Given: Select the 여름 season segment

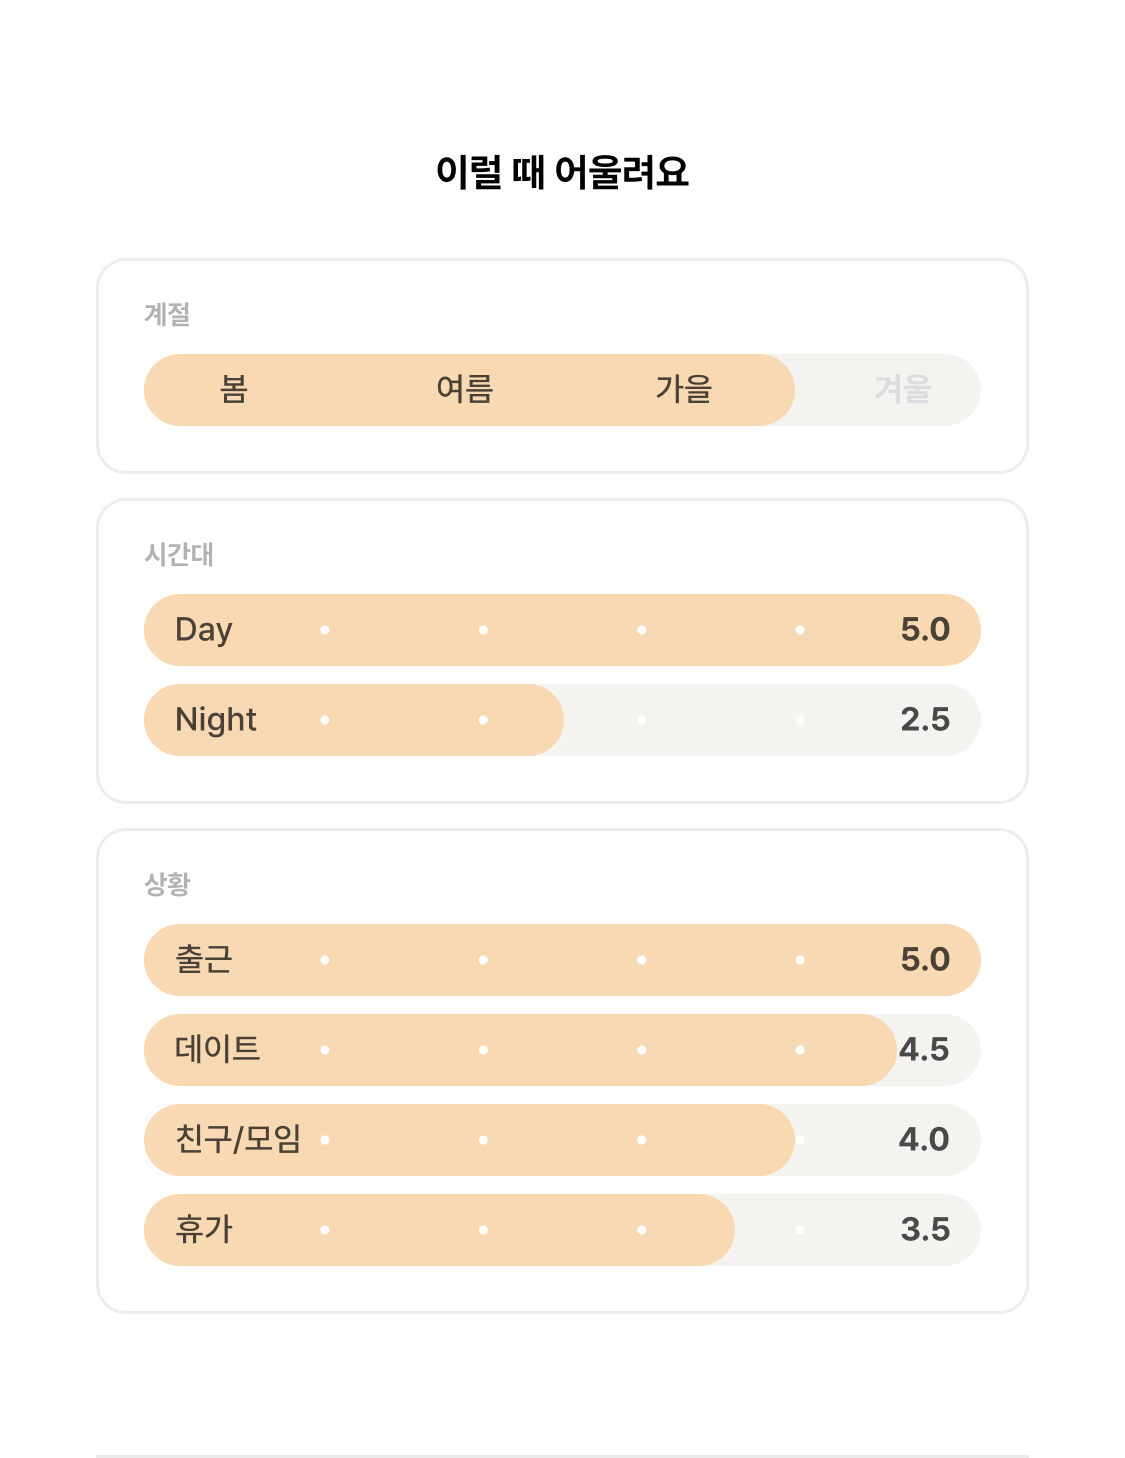Looking at the screenshot, I should (465, 389).
